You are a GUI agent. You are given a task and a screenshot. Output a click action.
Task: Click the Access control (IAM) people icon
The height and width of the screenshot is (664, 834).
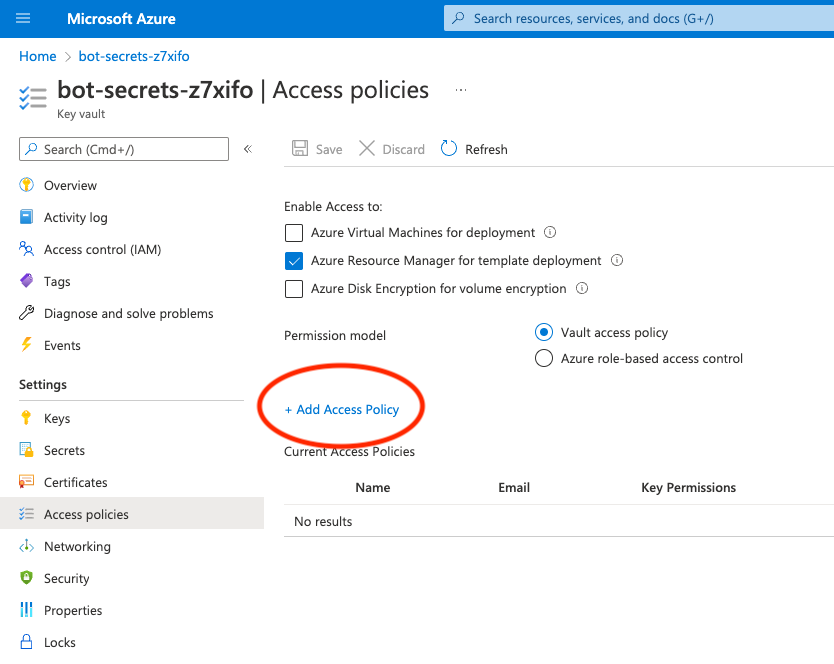tap(26, 249)
